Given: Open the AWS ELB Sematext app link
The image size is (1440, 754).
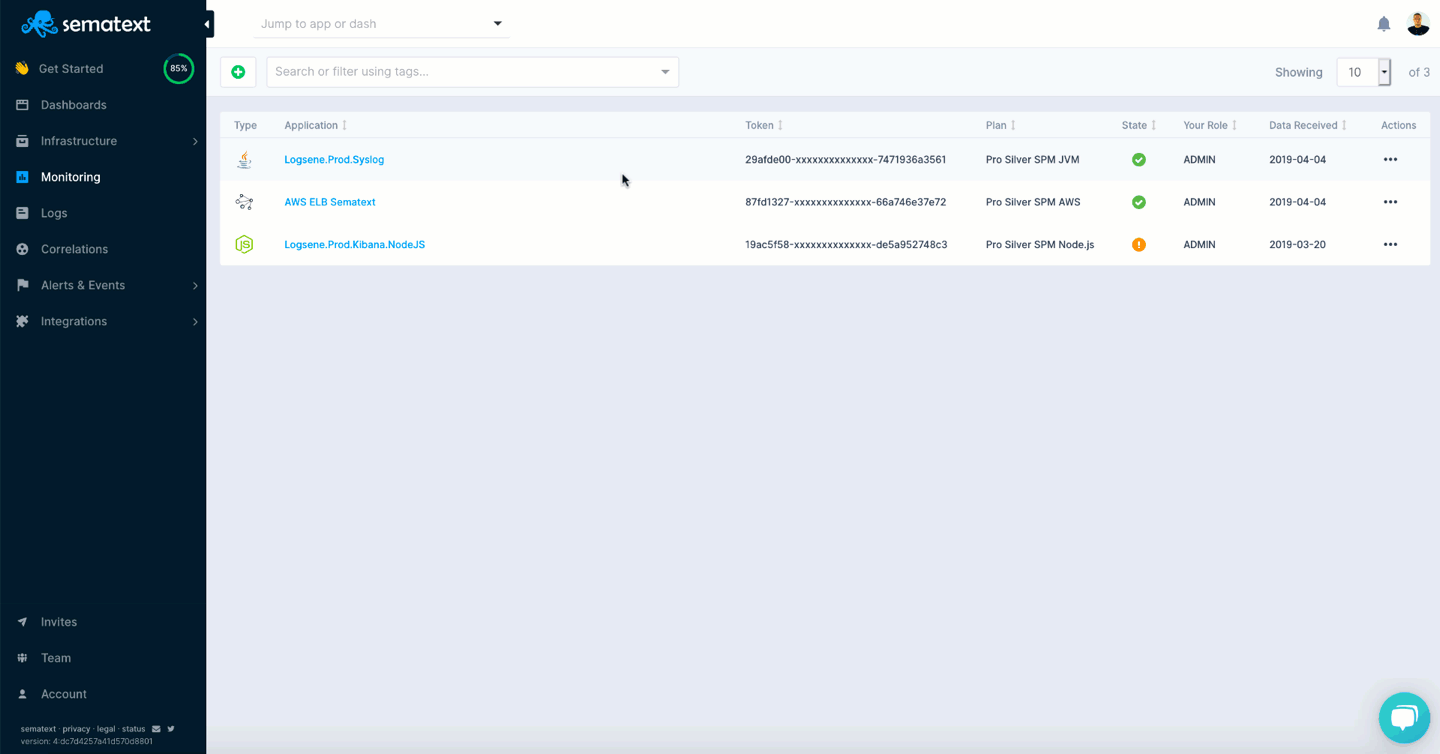Looking at the screenshot, I should click(x=330, y=202).
